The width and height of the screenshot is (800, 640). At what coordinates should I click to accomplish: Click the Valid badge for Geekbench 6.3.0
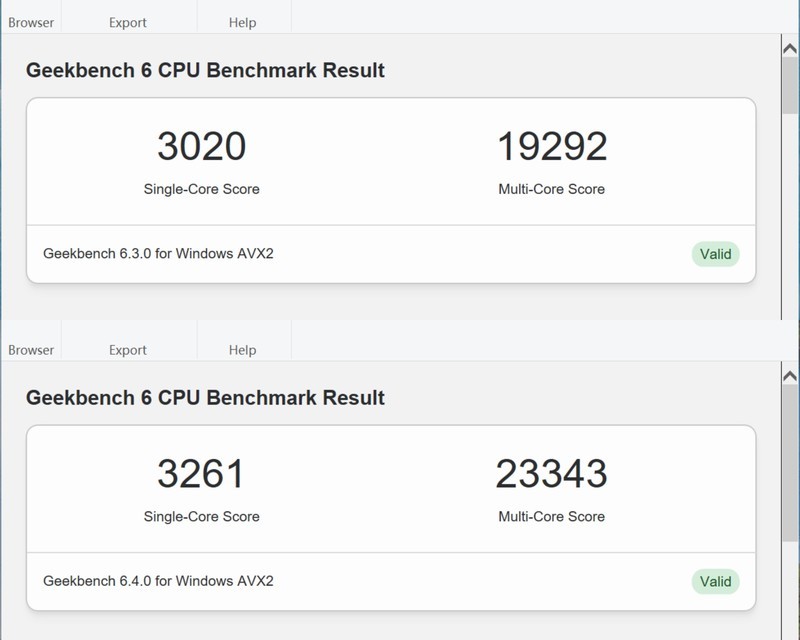tap(715, 254)
